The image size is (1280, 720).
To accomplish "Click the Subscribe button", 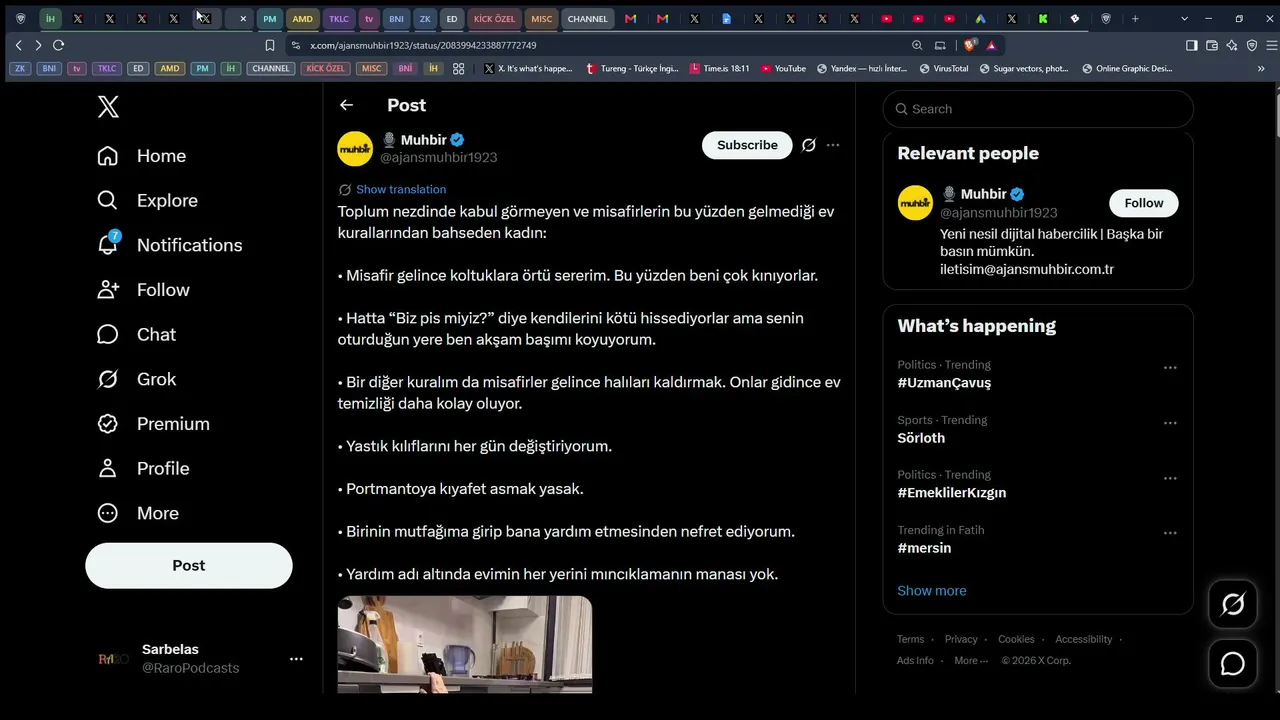I will pos(747,145).
